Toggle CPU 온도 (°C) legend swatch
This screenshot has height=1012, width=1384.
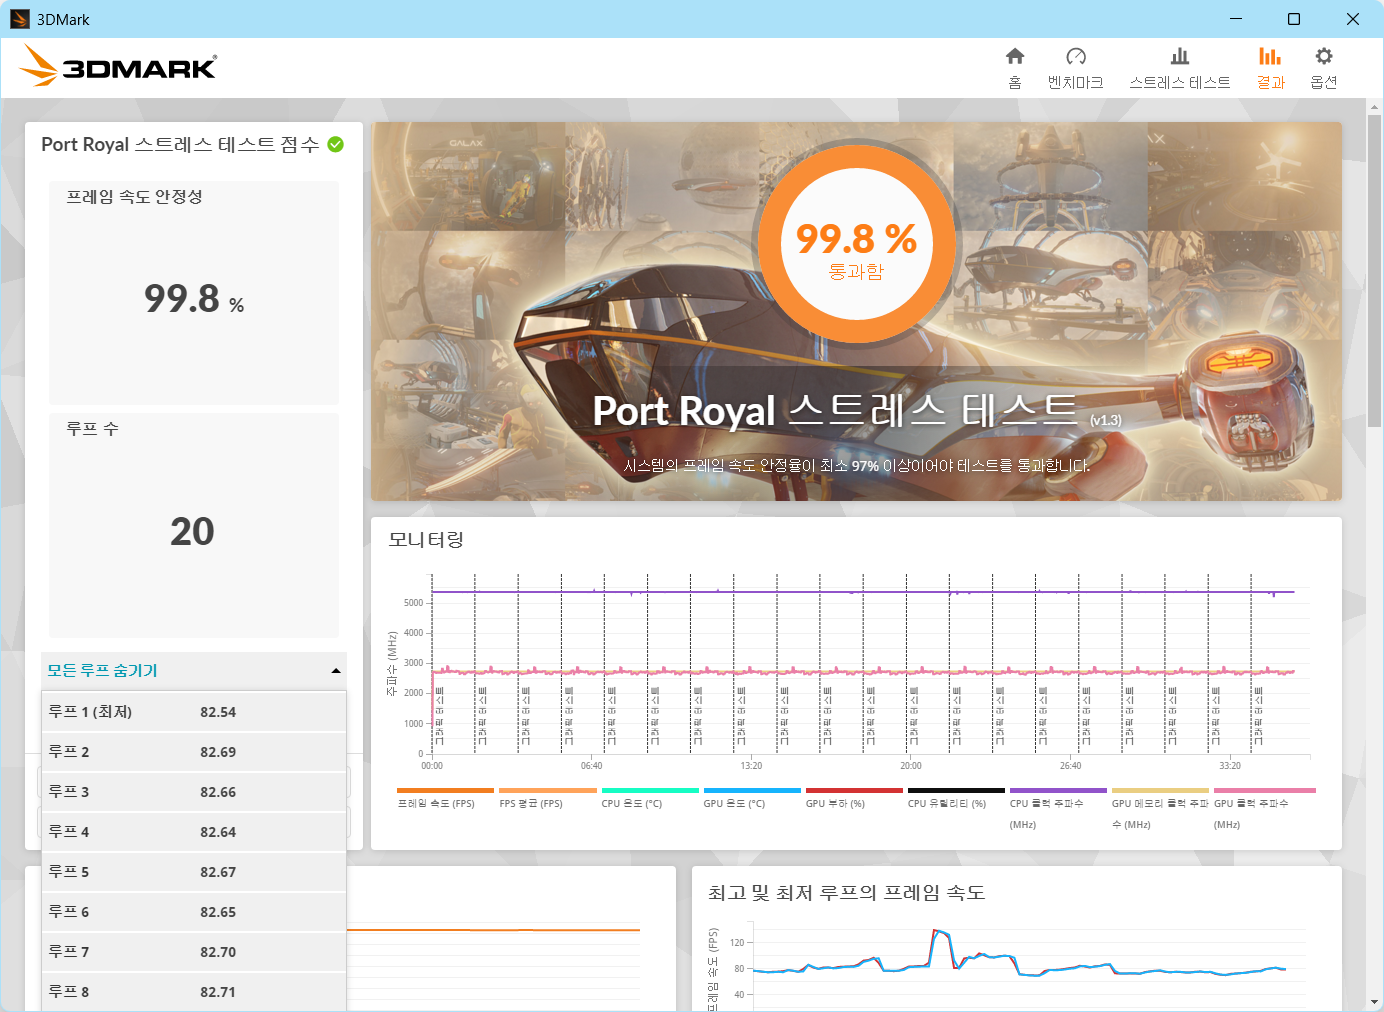click(650, 790)
